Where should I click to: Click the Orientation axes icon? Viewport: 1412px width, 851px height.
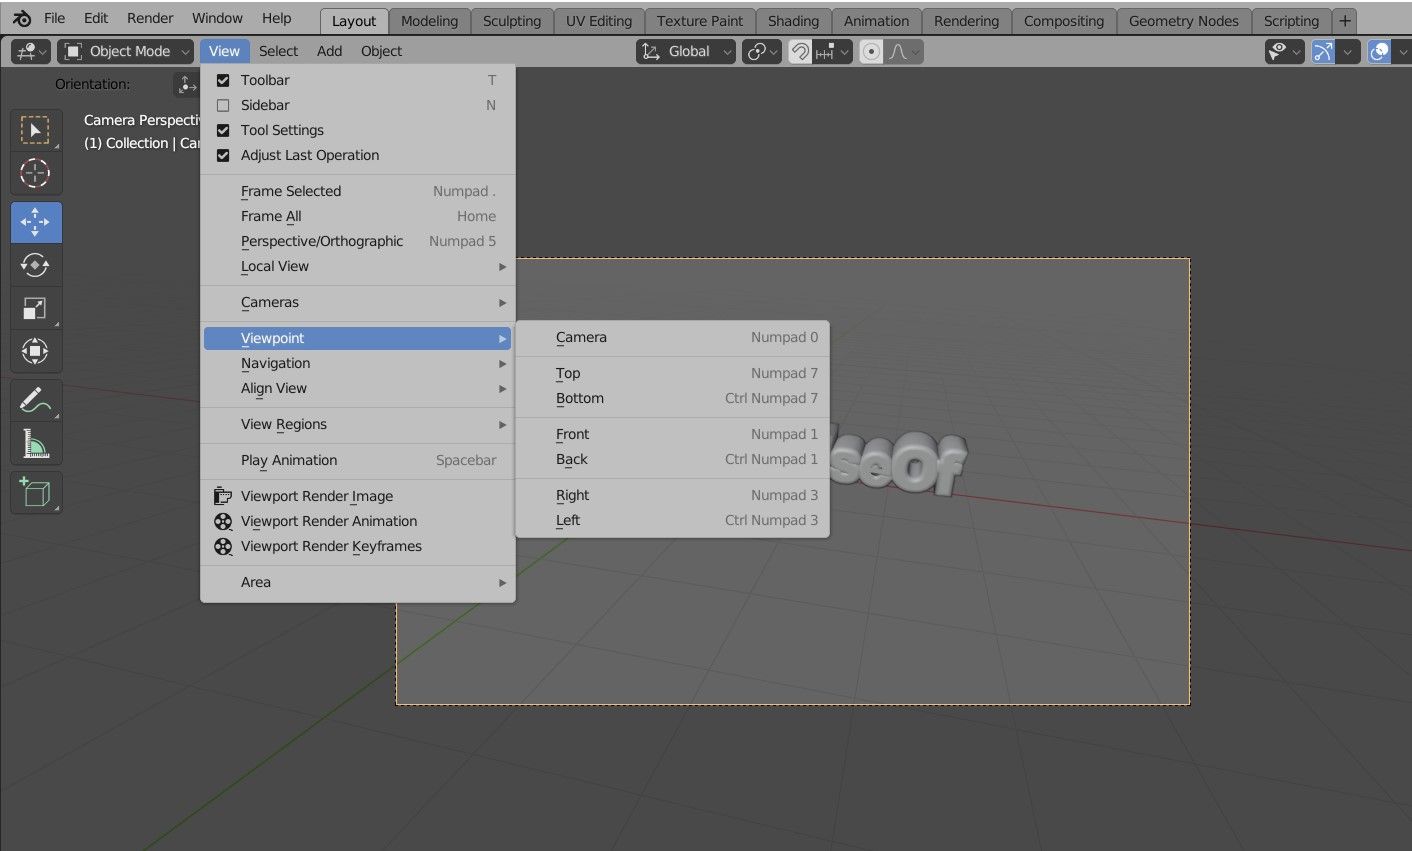tap(187, 85)
